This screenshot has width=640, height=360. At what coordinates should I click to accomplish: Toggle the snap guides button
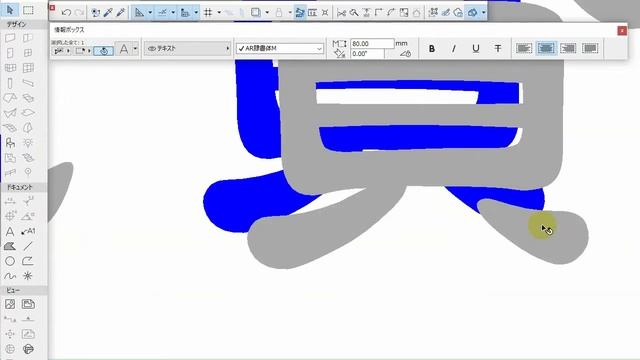(162, 13)
